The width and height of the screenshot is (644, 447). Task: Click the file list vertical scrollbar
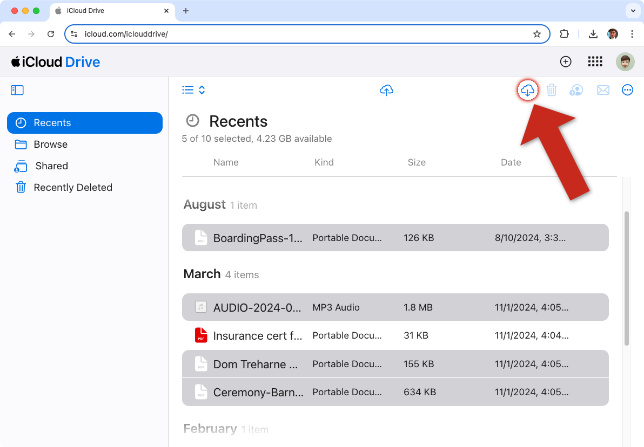coord(626,279)
